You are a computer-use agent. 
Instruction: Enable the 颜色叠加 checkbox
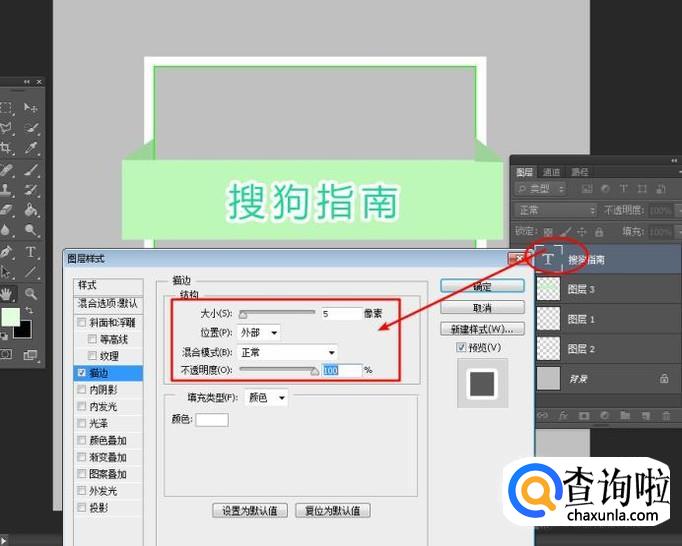tap(81, 440)
